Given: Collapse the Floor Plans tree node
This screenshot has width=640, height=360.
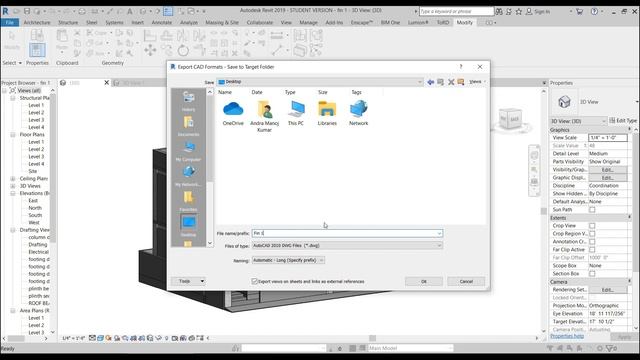Looking at the screenshot, I should point(13,134).
